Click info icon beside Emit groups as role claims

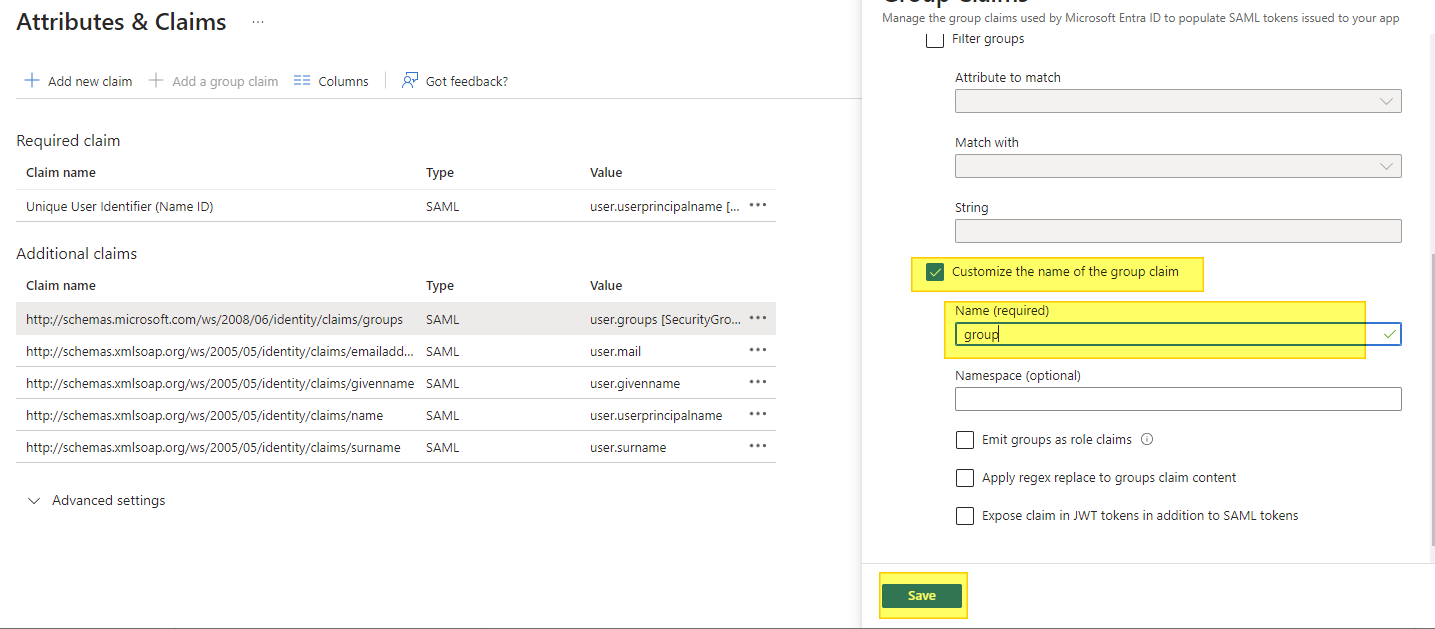click(1147, 439)
